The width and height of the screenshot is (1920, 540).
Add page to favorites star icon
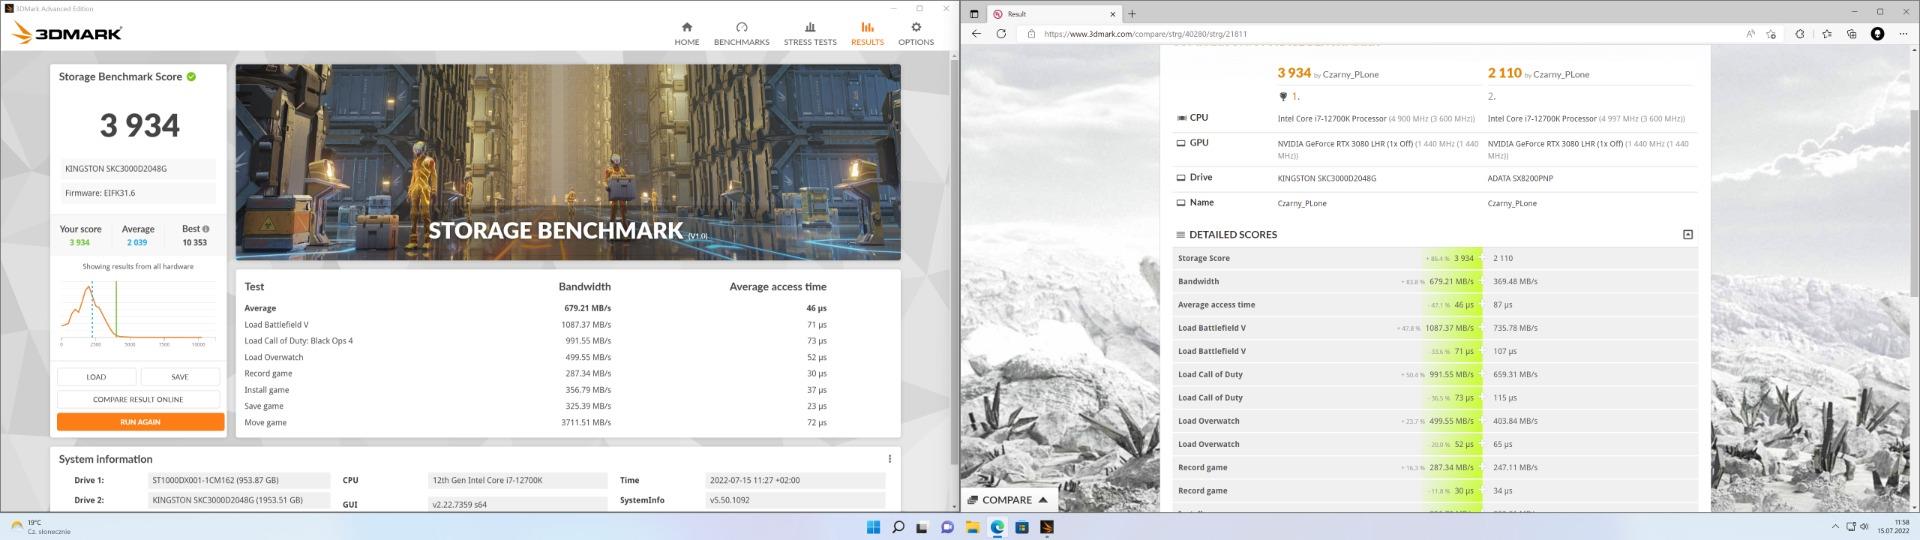click(1771, 34)
